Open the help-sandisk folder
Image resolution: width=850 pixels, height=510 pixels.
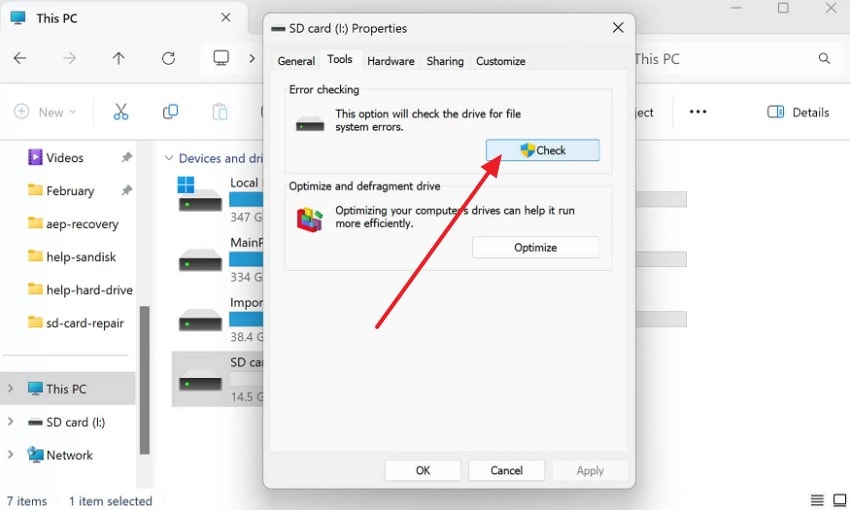pos(72,257)
